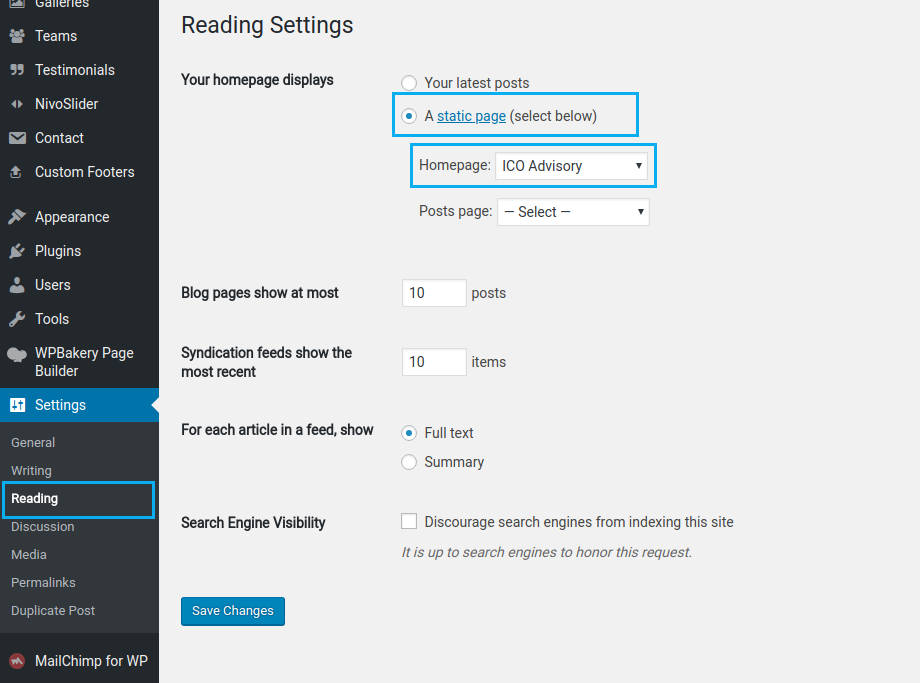Image resolution: width=920 pixels, height=683 pixels.
Task: Choose the Summary radio option
Action: pyautogui.click(x=409, y=462)
